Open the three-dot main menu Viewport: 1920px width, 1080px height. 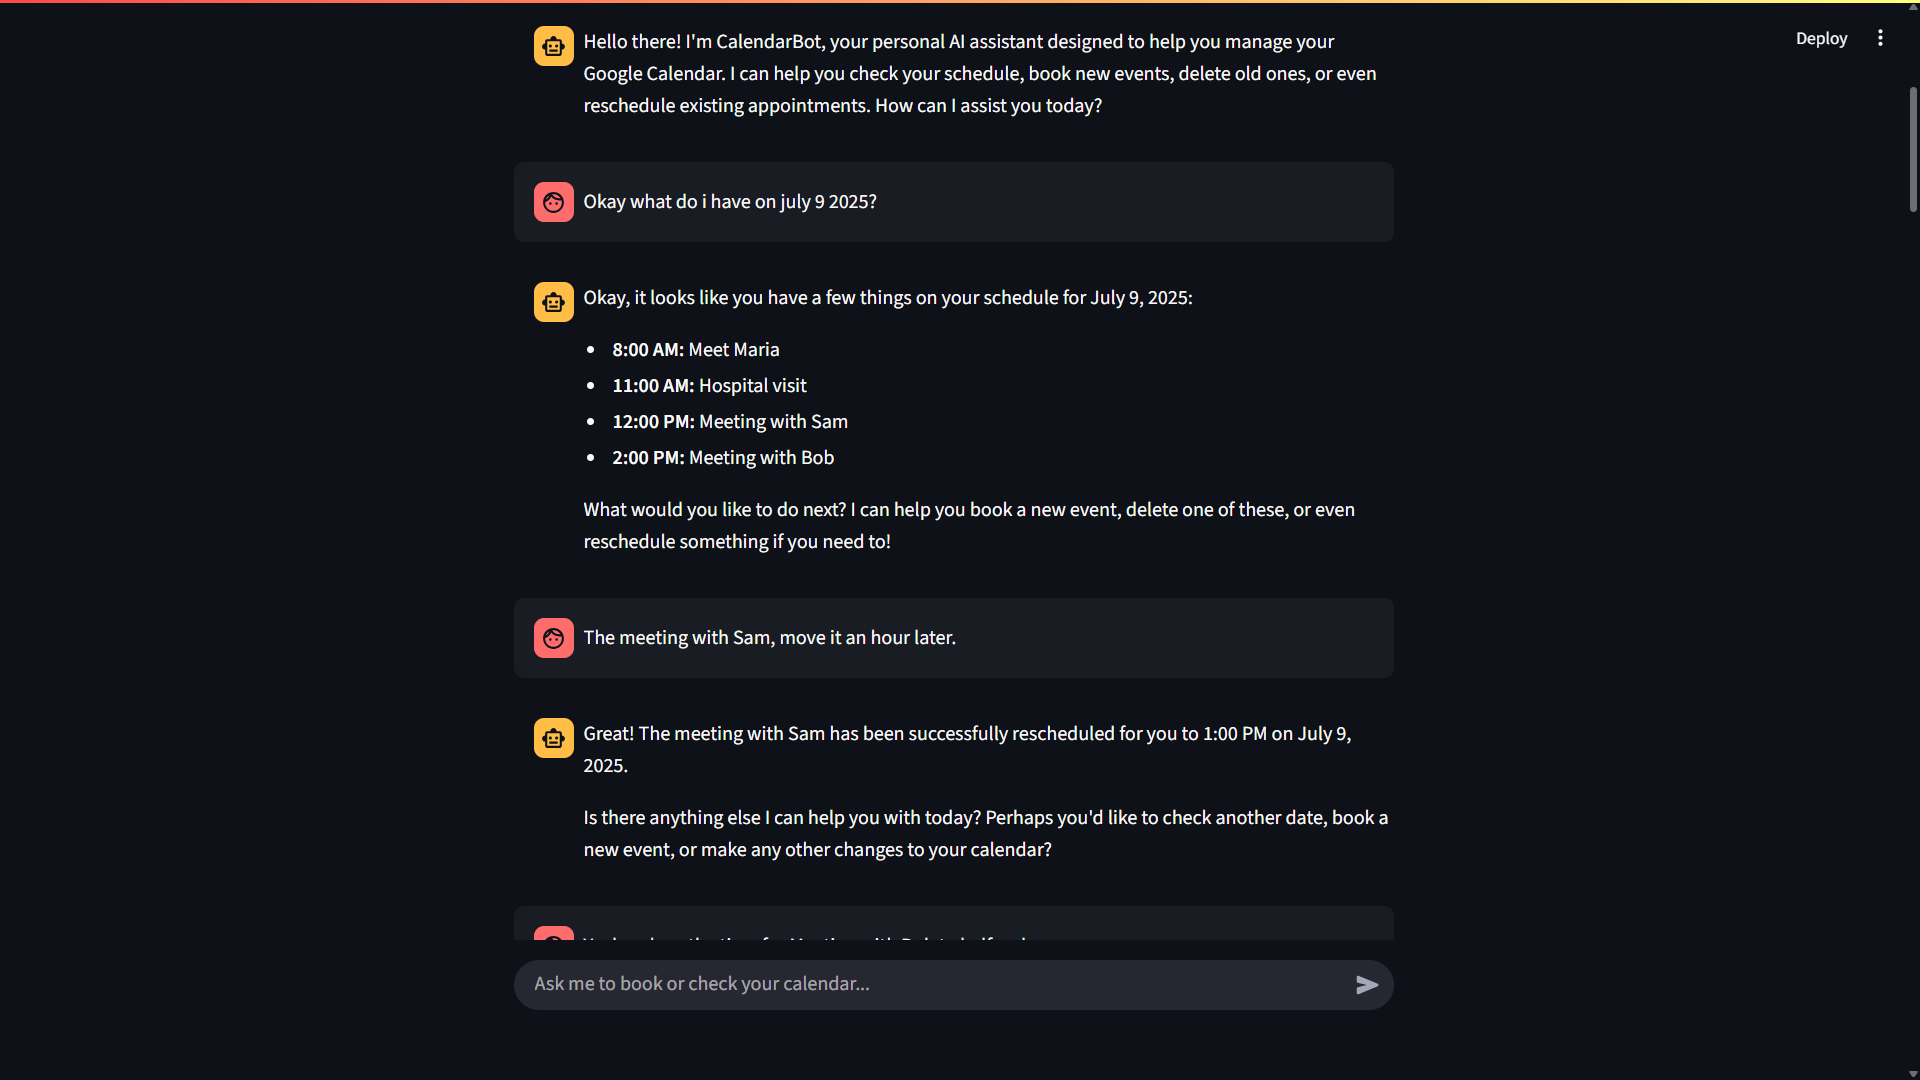click(1880, 38)
